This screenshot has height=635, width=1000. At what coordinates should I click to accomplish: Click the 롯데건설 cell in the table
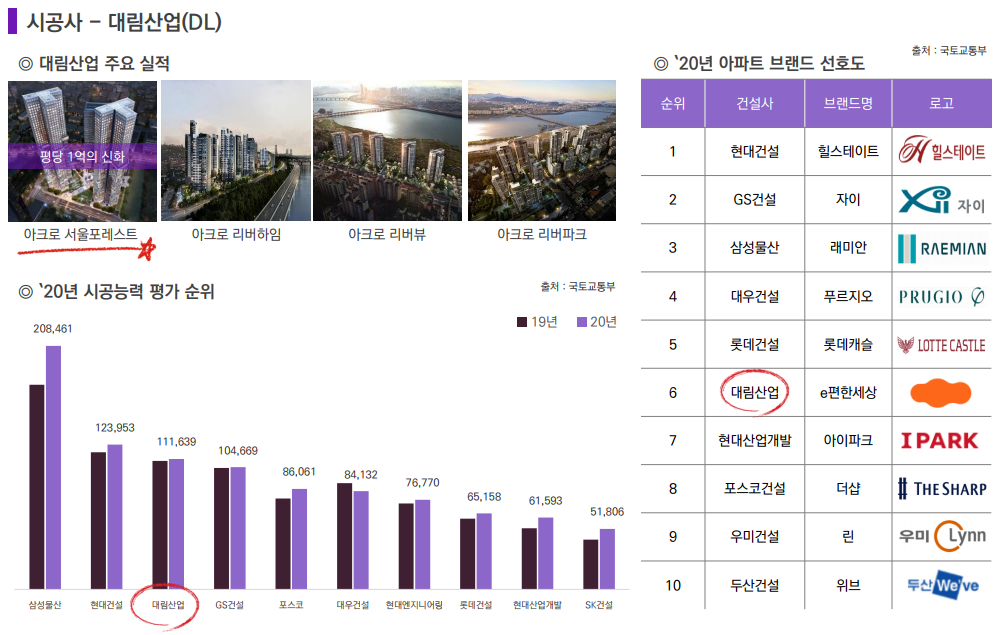pos(754,345)
